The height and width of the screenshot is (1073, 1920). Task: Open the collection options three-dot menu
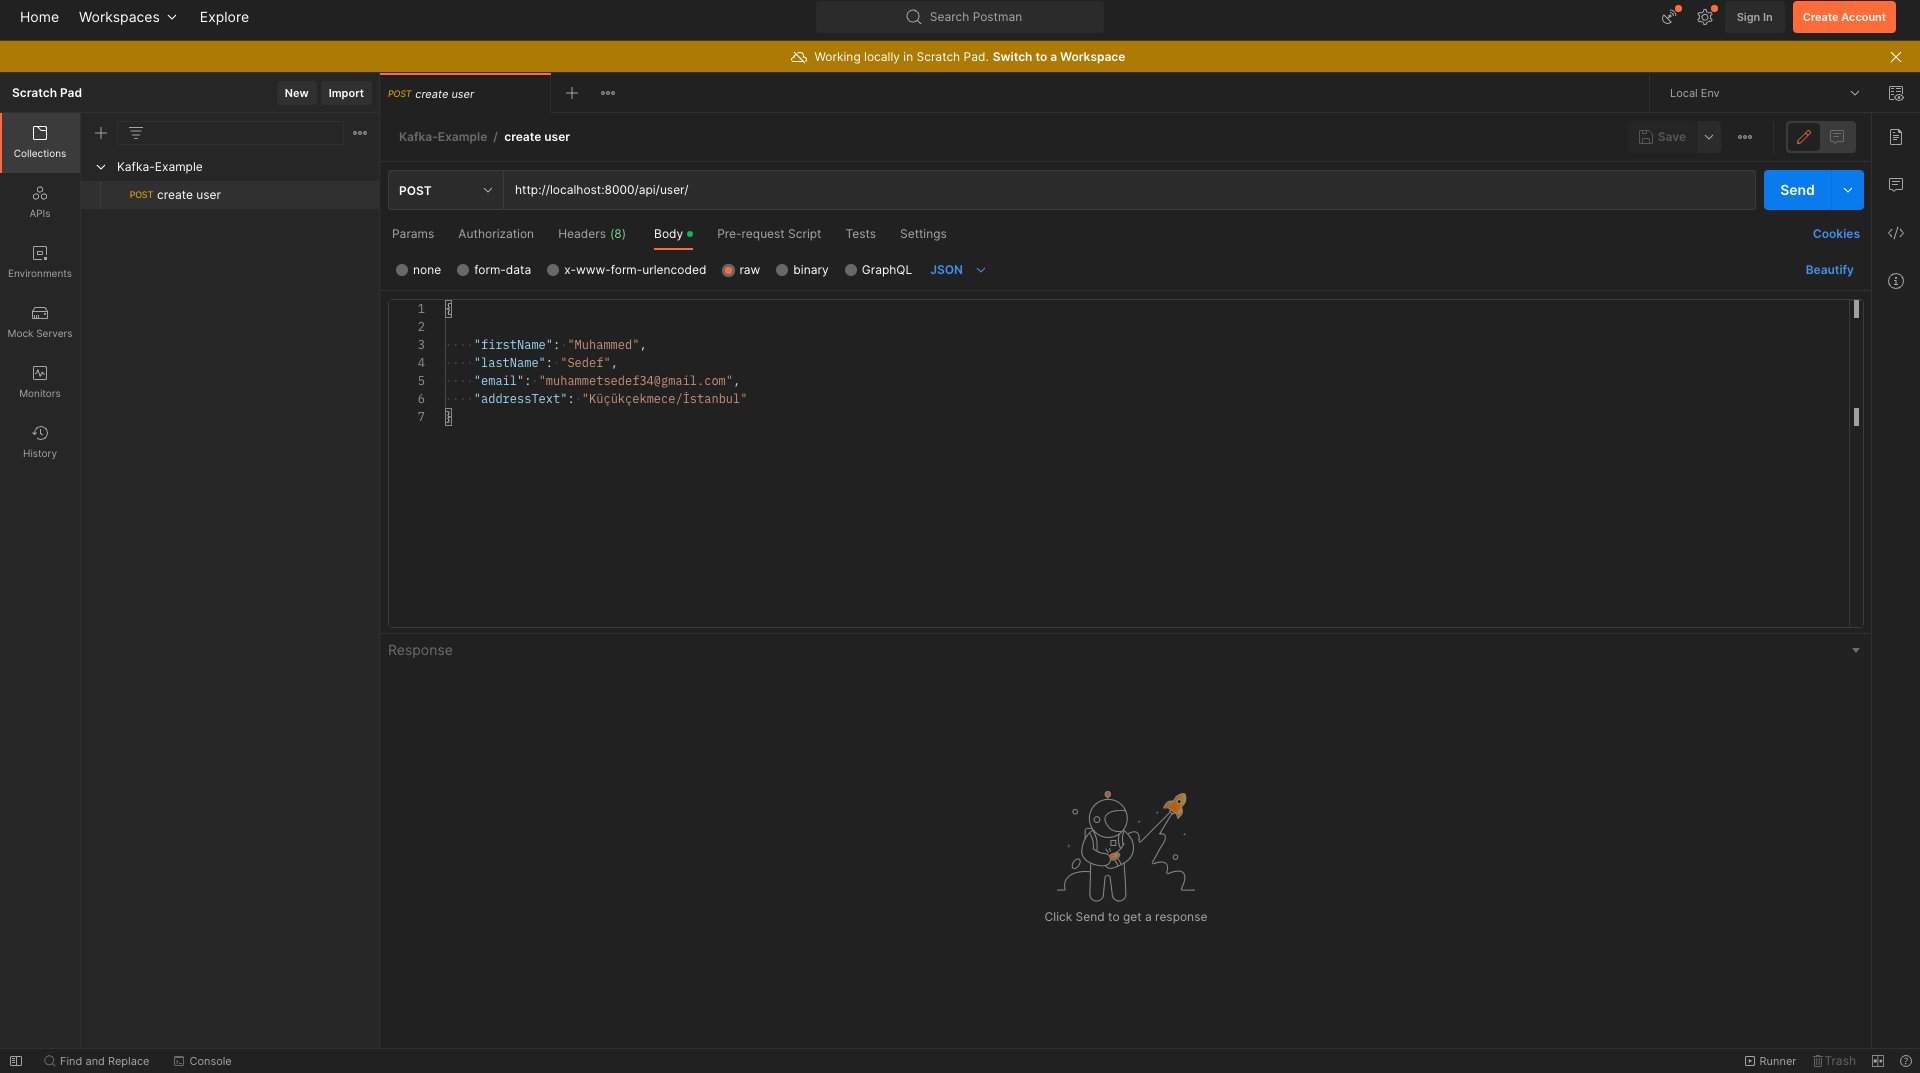point(360,133)
